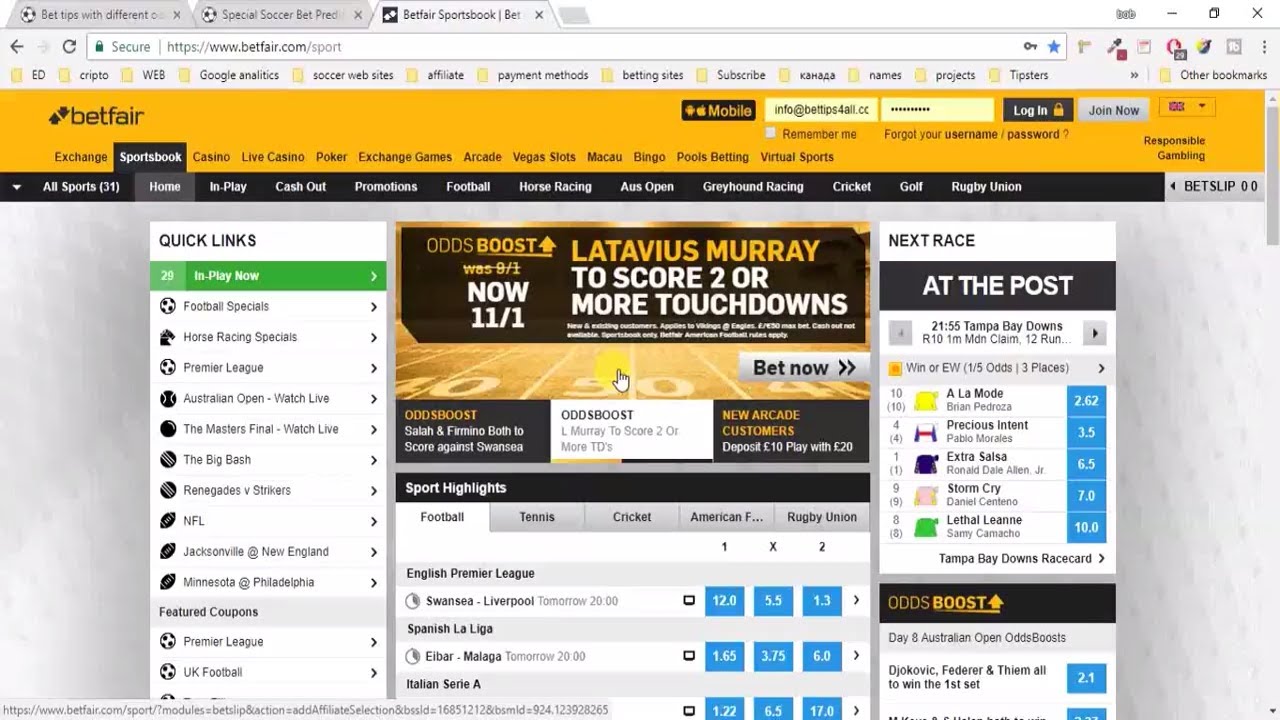Screen dimensions: 1280x720
Task: Click the key icon in address bar
Action: [x=1030, y=46]
